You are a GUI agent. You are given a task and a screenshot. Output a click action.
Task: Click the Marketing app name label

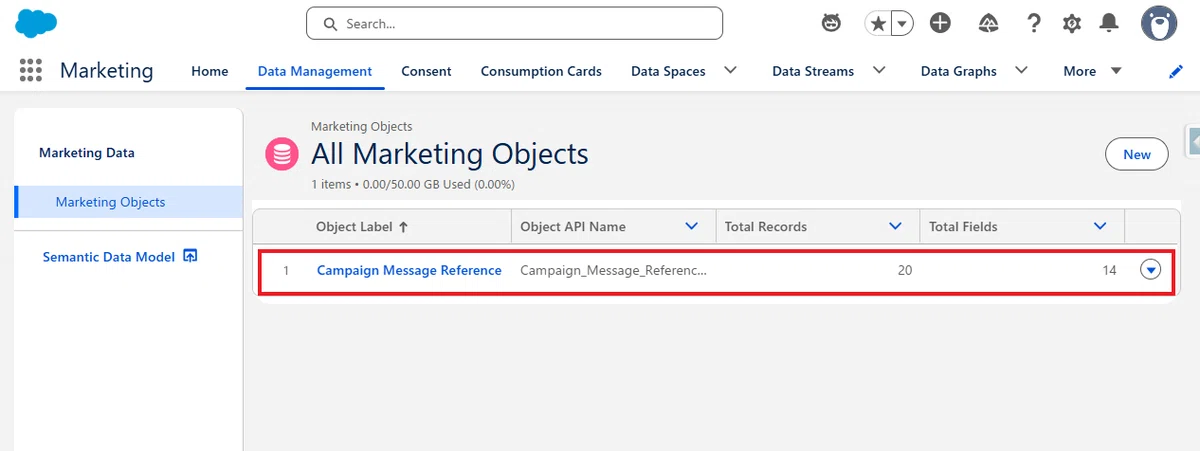[107, 71]
